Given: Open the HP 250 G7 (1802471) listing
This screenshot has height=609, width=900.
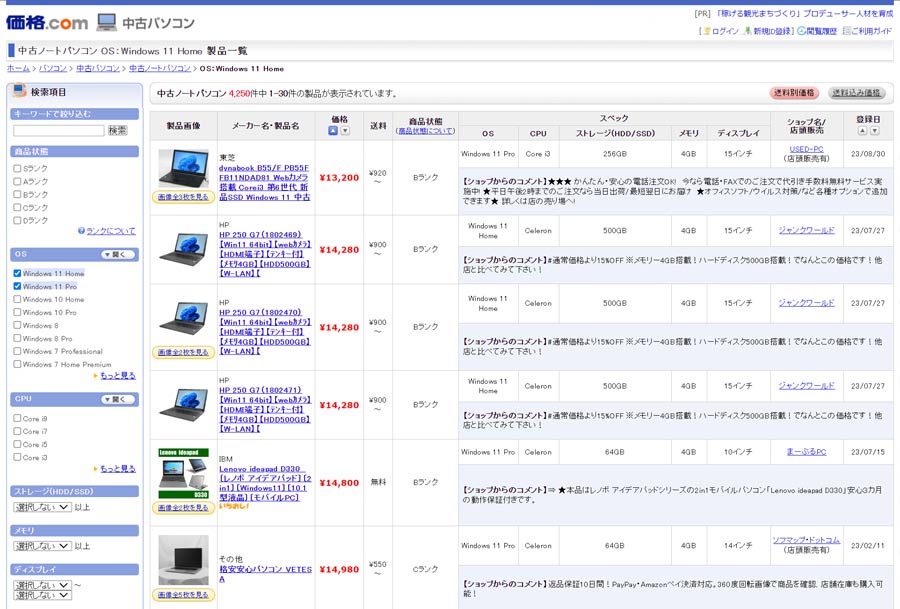Looking at the screenshot, I should [265, 410].
